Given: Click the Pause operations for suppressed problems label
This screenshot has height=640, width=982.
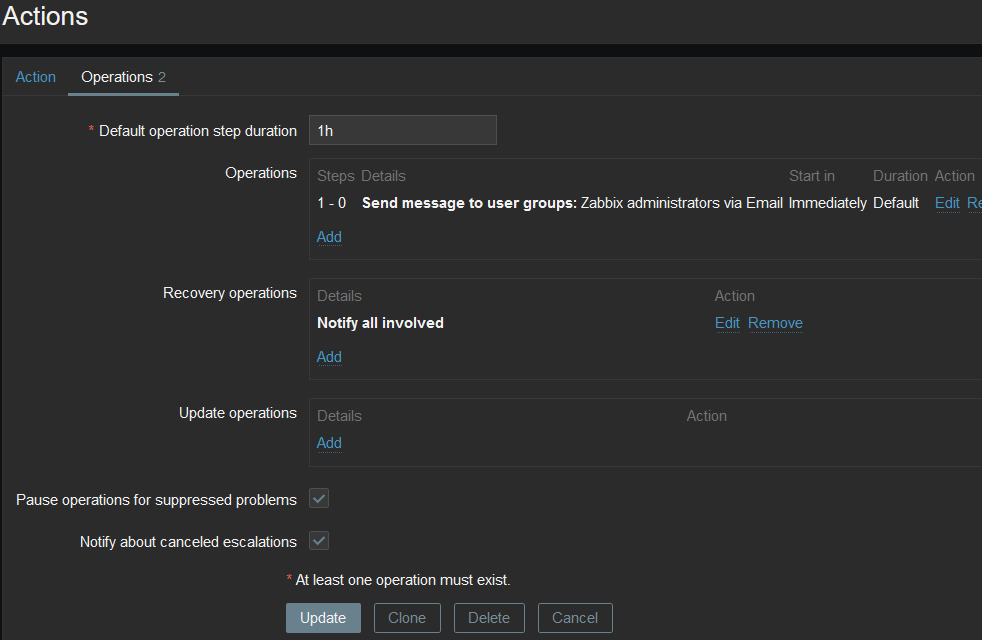Looking at the screenshot, I should pos(156,500).
